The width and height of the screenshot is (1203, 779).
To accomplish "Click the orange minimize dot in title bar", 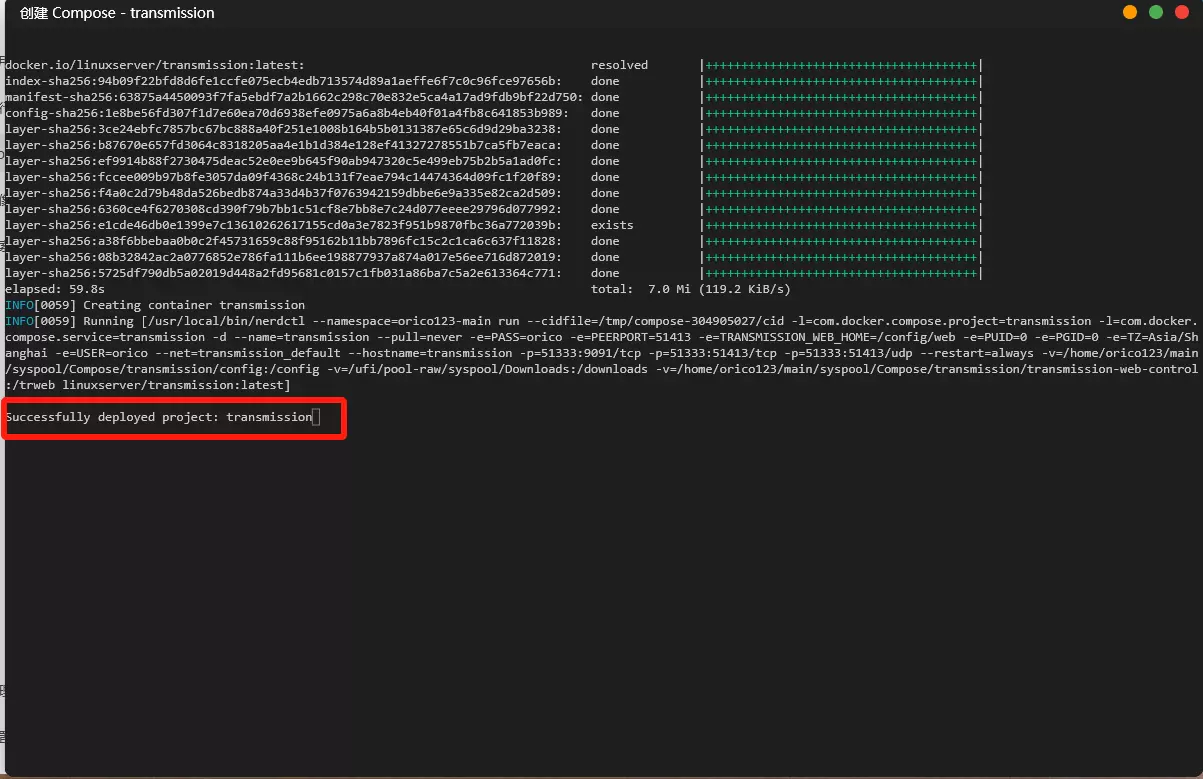I will click(1130, 13).
